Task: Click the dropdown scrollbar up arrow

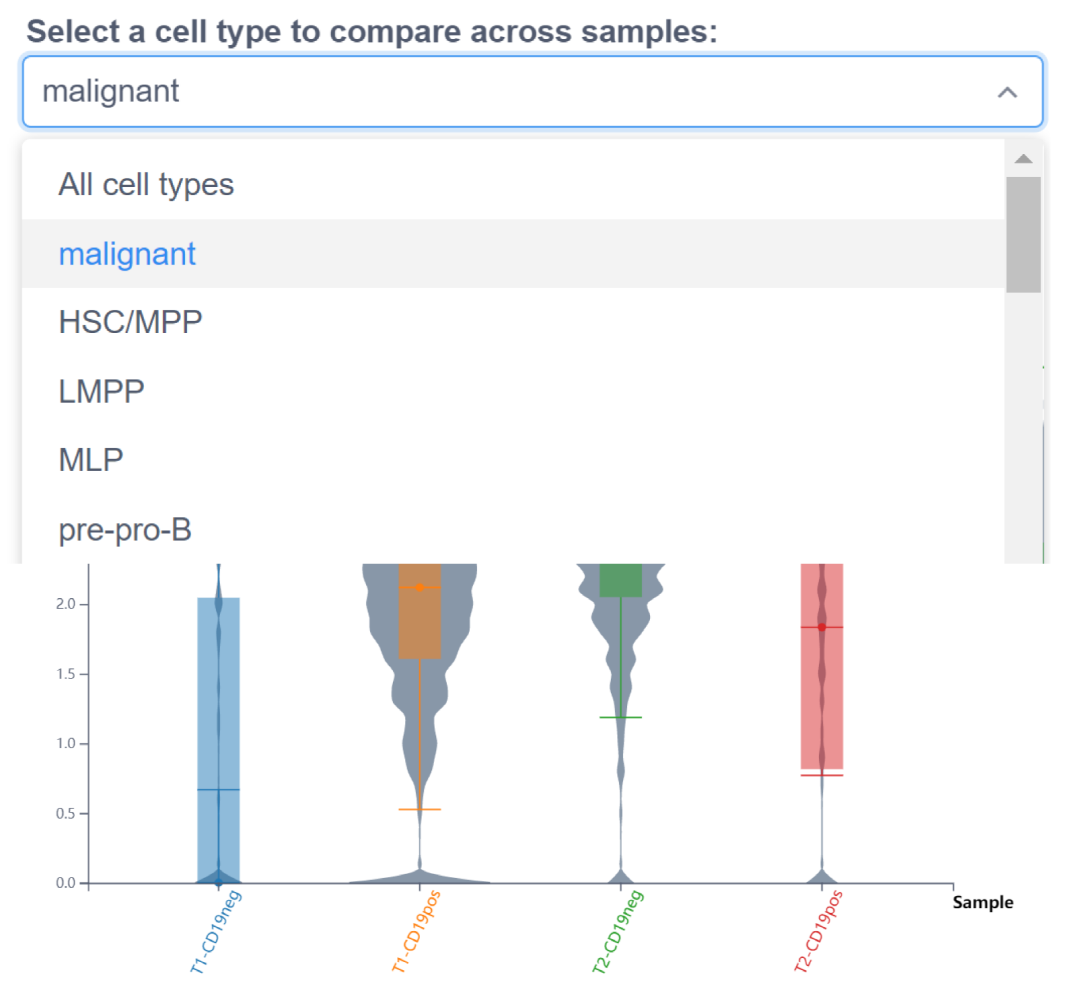Action: (x=1023, y=159)
